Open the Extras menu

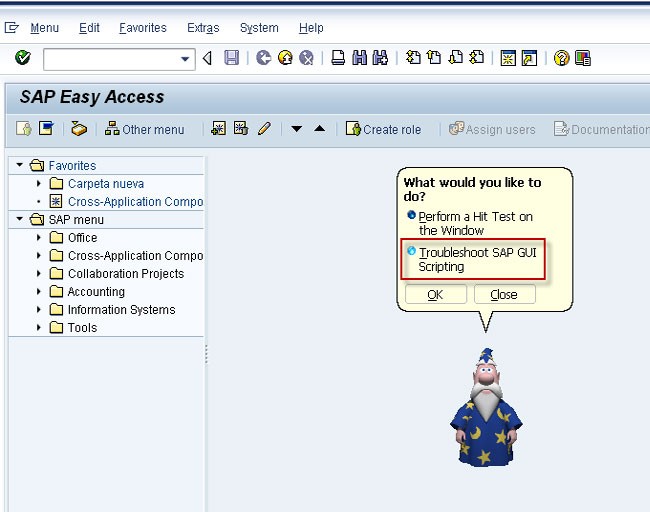pos(203,28)
